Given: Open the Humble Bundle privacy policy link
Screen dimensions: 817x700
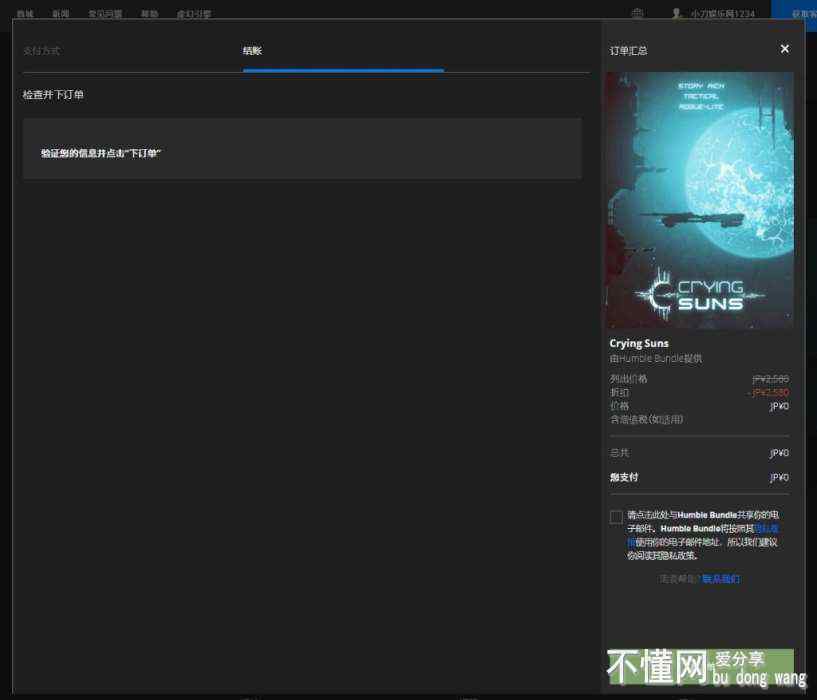Looking at the screenshot, I should pos(766,529).
